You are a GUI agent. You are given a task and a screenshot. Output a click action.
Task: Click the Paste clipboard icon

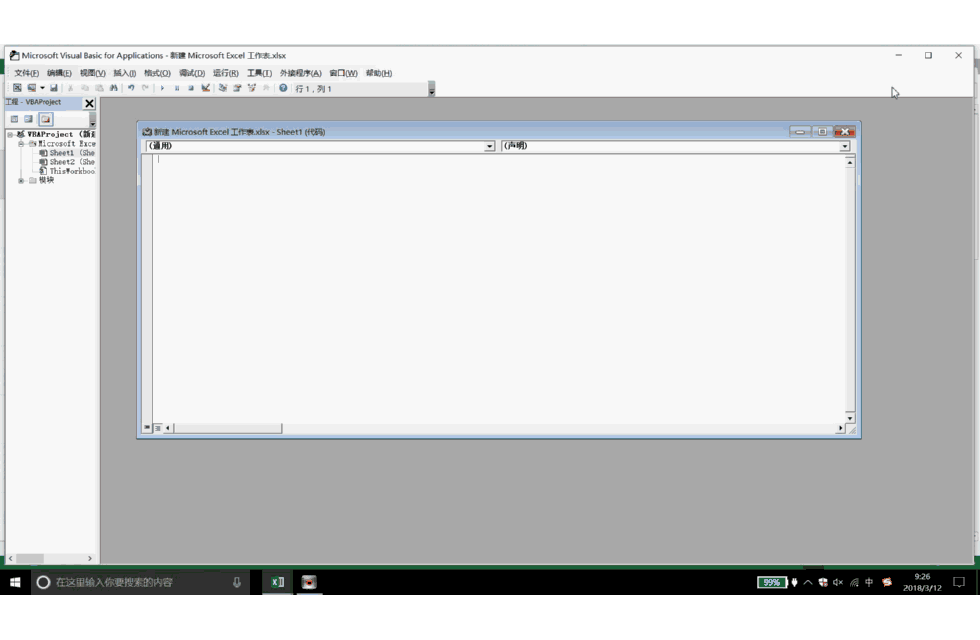click(x=99, y=88)
